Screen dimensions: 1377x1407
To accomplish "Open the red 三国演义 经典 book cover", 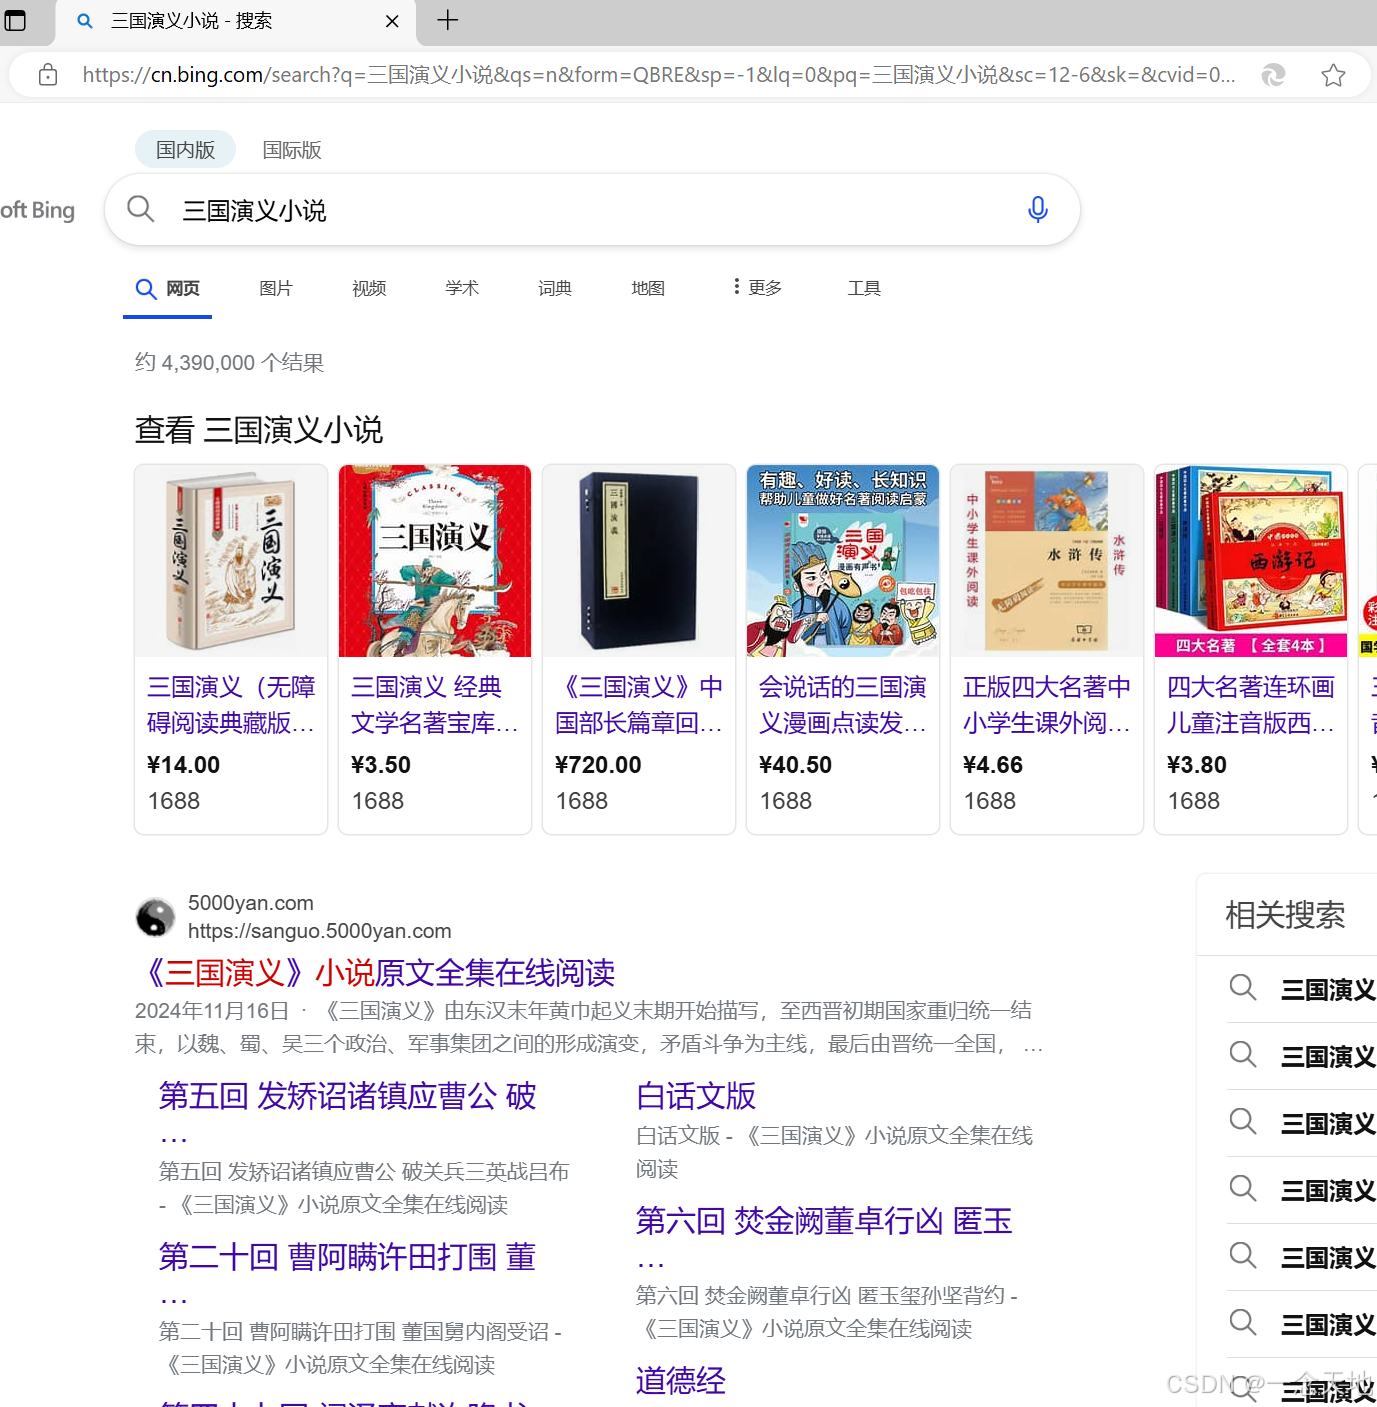I will pos(435,561).
